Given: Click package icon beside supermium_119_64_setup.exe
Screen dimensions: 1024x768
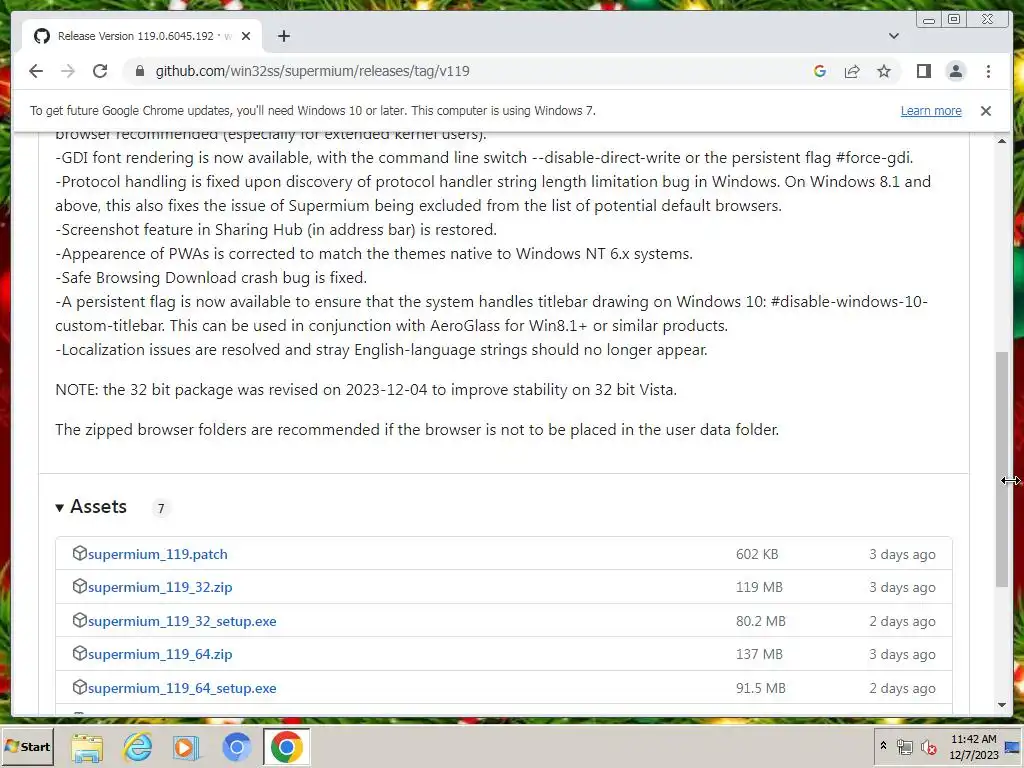Looking at the screenshot, I should pos(80,687).
